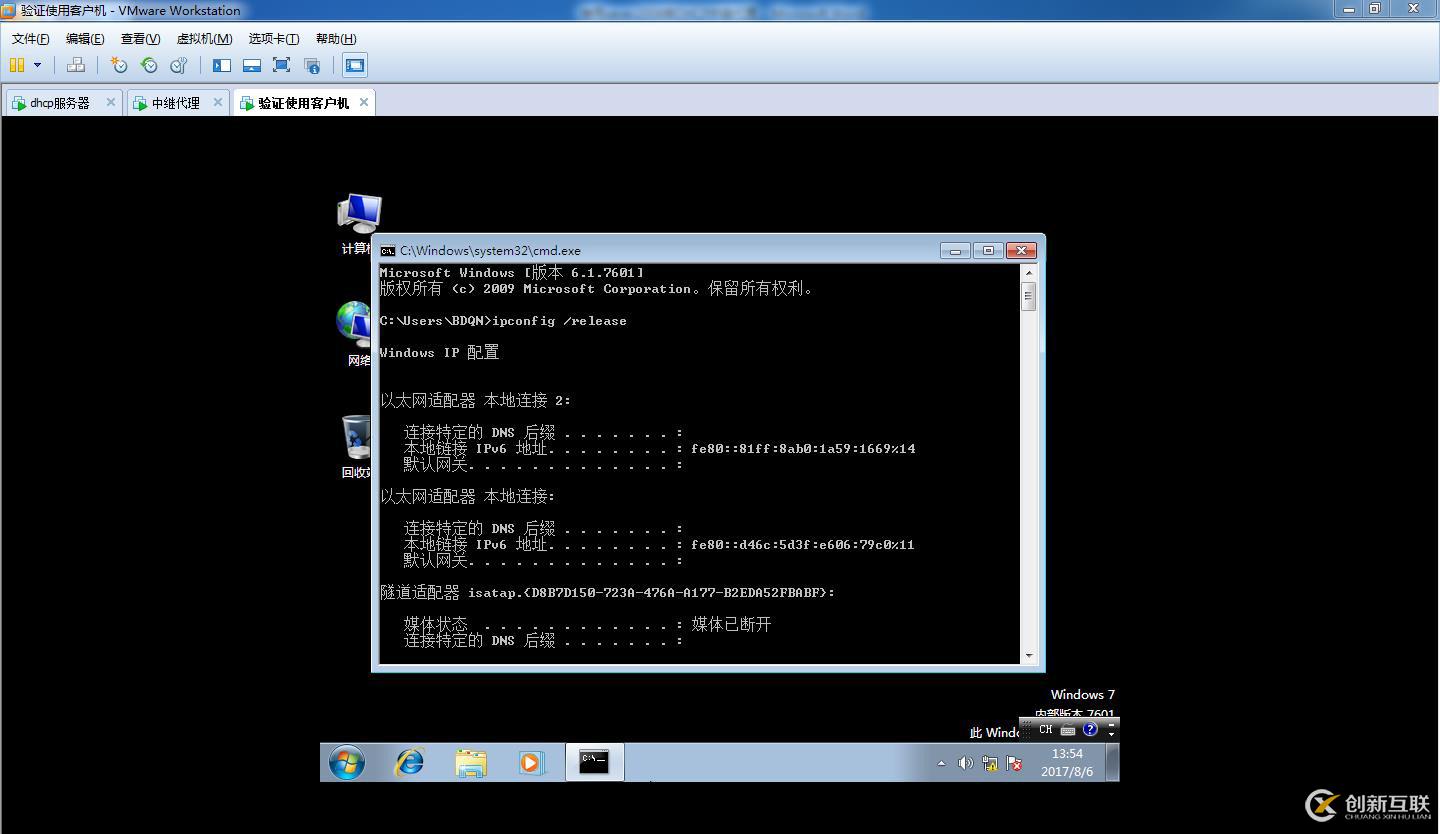Click the cmd window scroll up arrow
1440x834 pixels.
point(1028,272)
